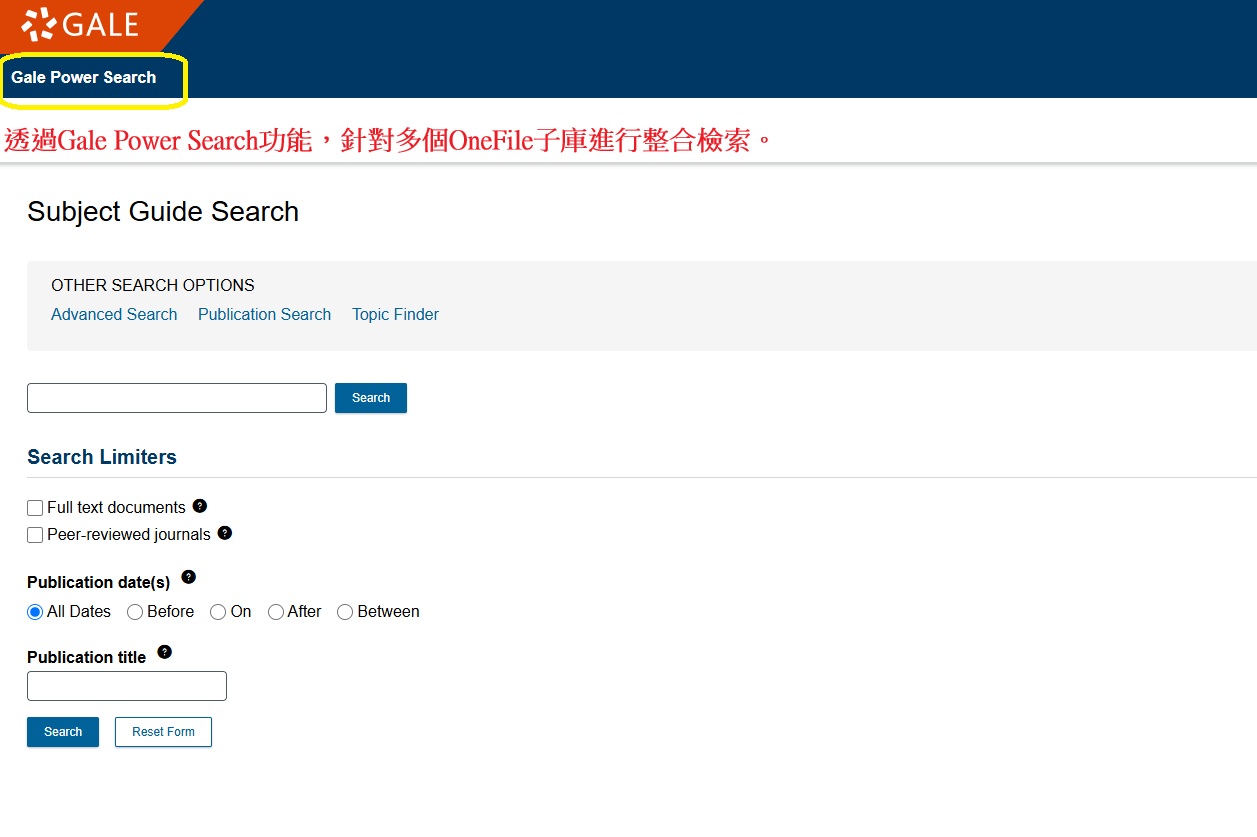Screen dimensions: 1257x837
Task: Open help icon beside Publication date(s)
Action: [188, 577]
